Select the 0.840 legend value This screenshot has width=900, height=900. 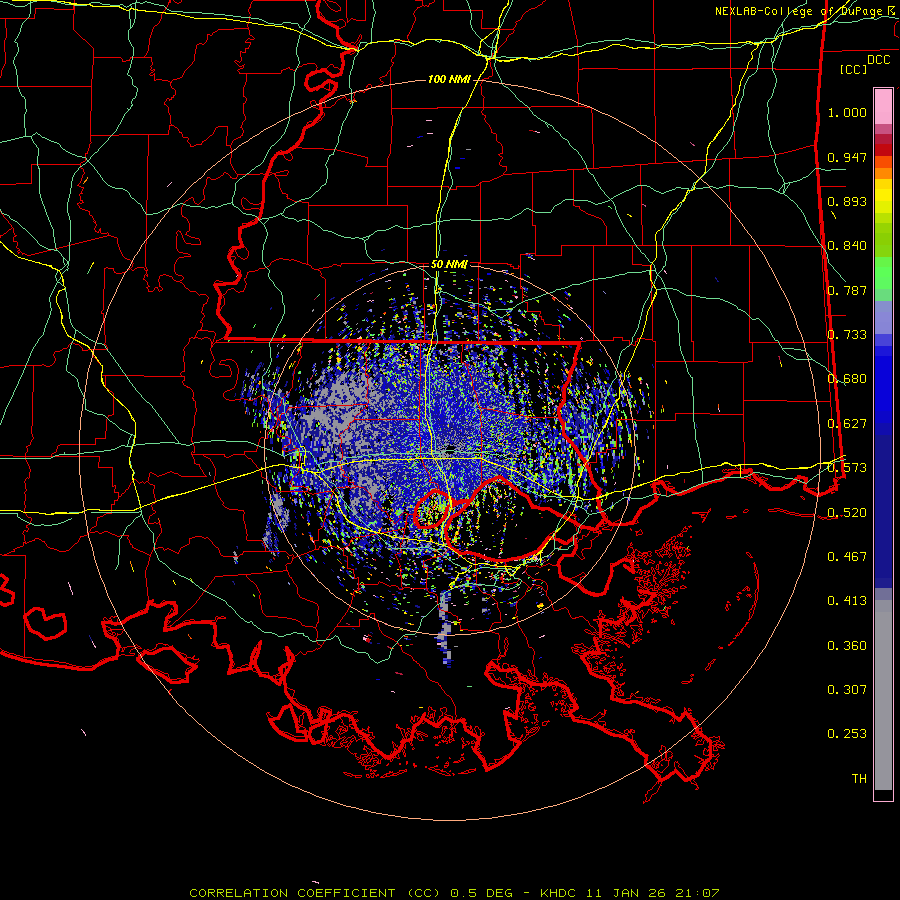point(847,246)
